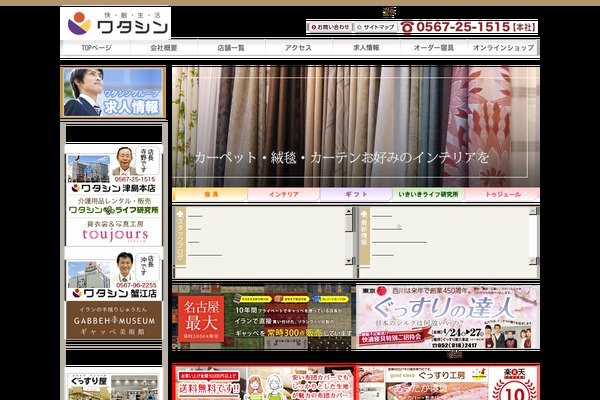Click the staff blog scroll up arrow
Screen dimensions: 600x400
coord(349,211)
